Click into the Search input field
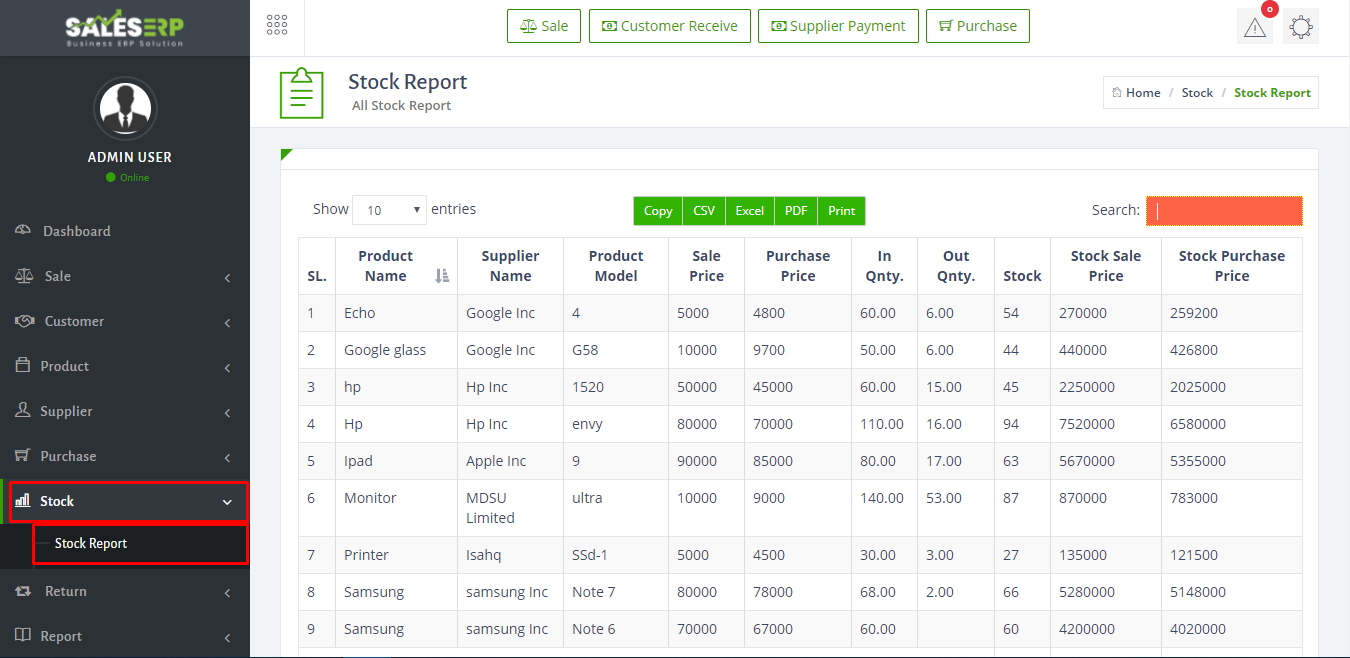 1224,211
